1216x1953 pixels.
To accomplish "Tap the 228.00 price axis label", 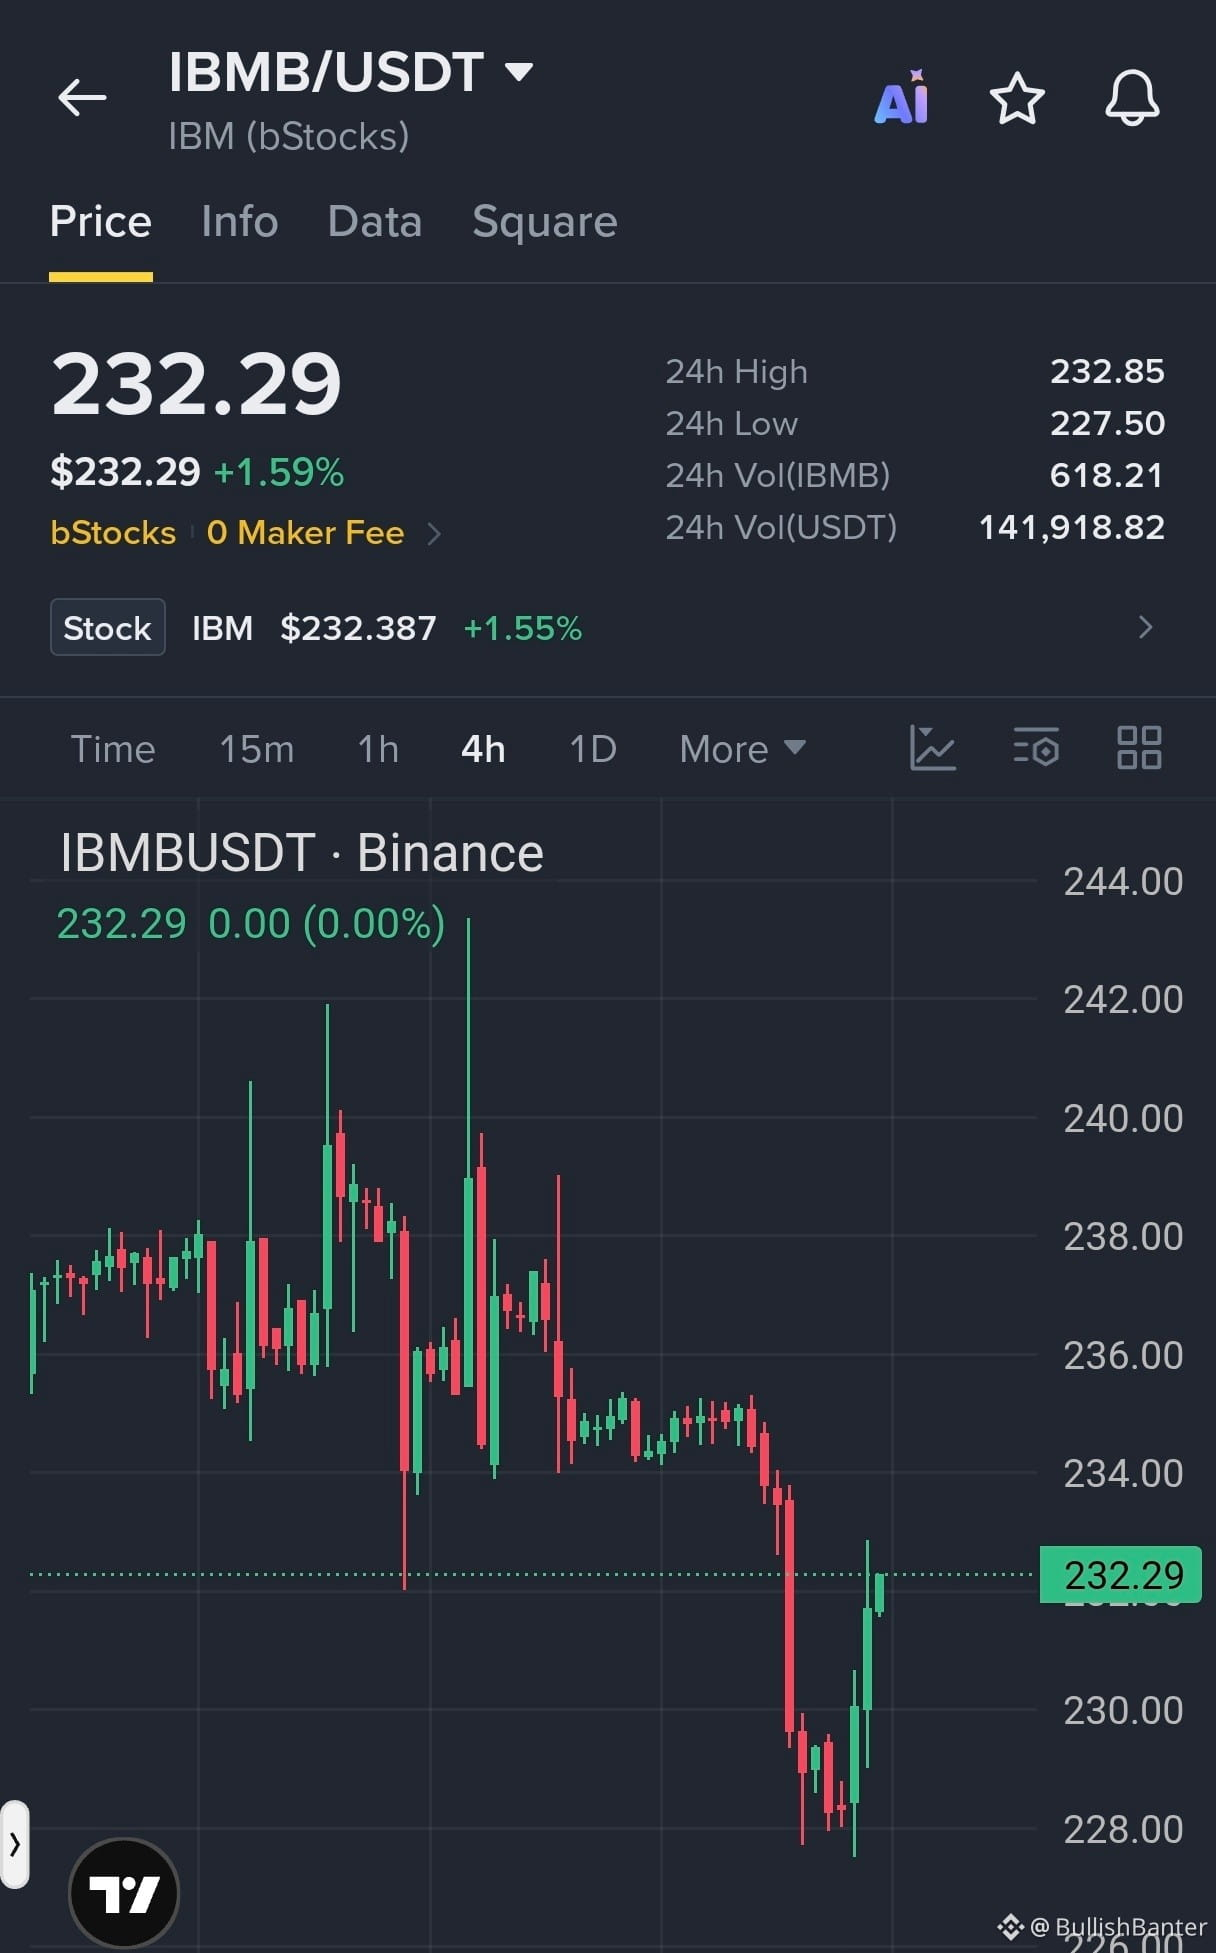I will click(x=1123, y=1830).
